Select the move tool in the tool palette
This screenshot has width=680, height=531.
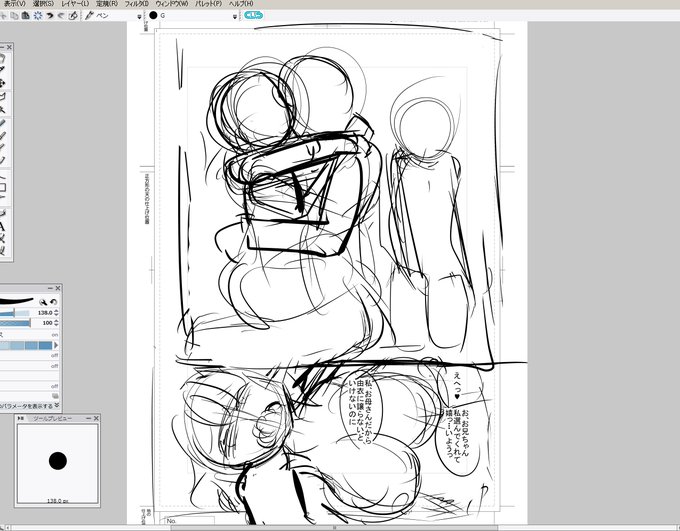[x=3, y=82]
